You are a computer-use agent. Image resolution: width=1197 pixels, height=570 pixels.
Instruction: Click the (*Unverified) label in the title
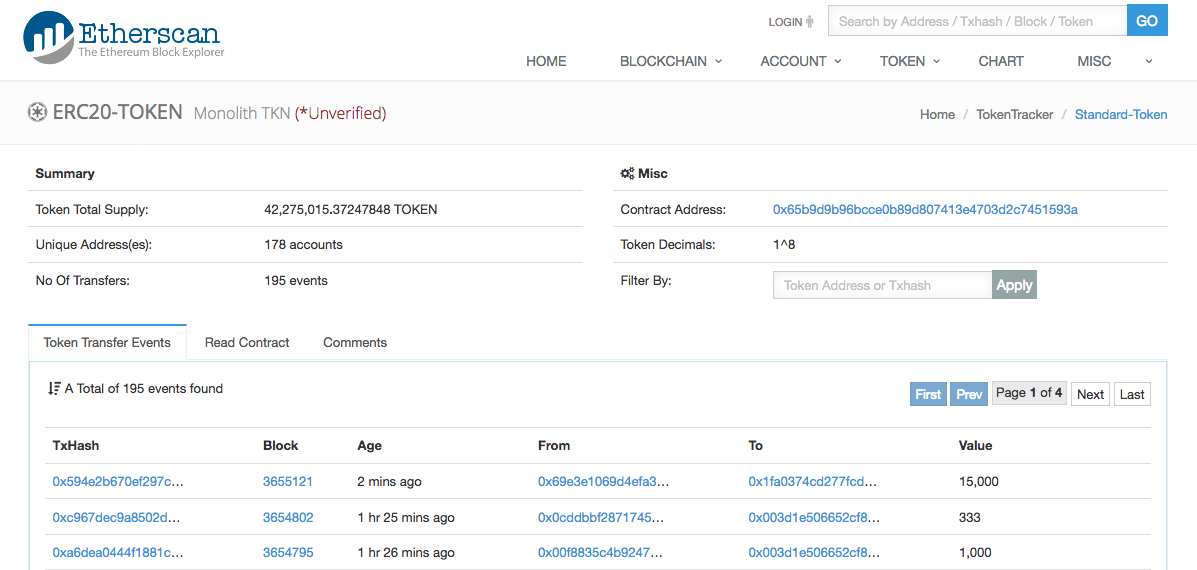(x=340, y=114)
